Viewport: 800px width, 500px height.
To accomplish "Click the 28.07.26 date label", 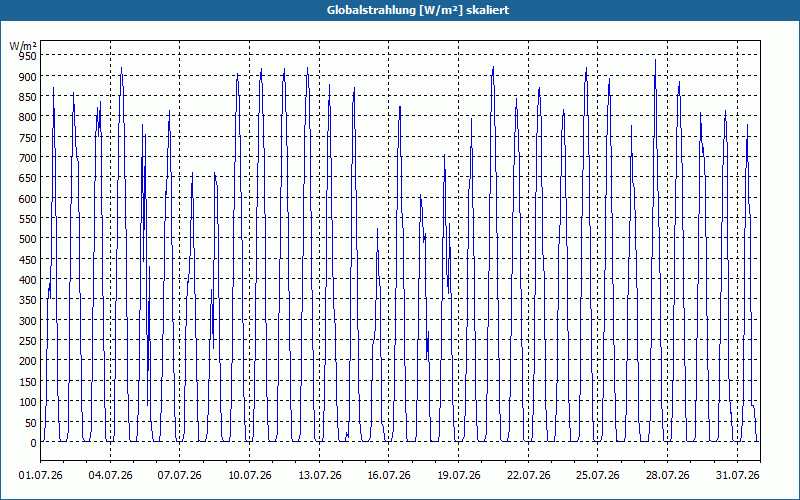I will coord(667,475).
